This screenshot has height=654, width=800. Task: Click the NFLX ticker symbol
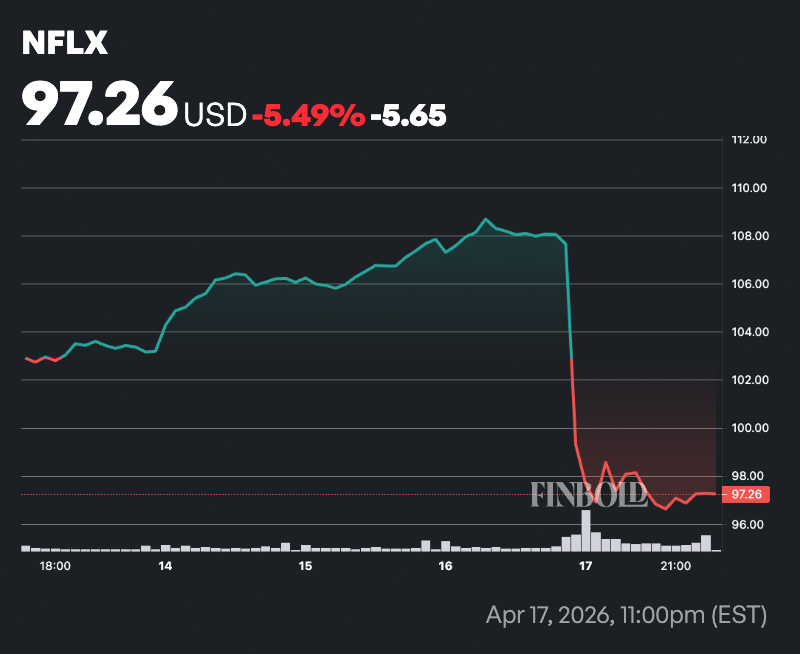tap(65, 43)
